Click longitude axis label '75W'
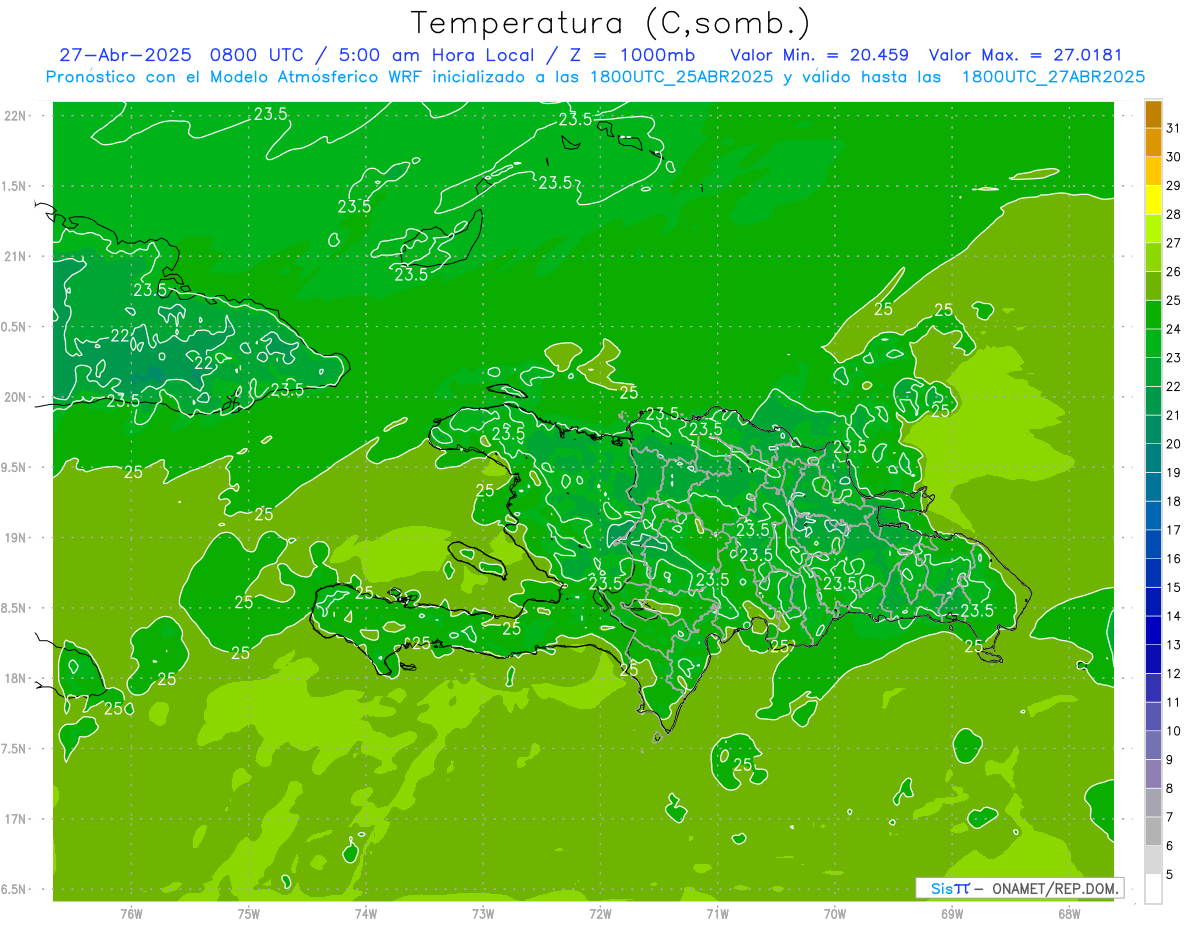Screen dimensions: 1200x927 (249, 913)
